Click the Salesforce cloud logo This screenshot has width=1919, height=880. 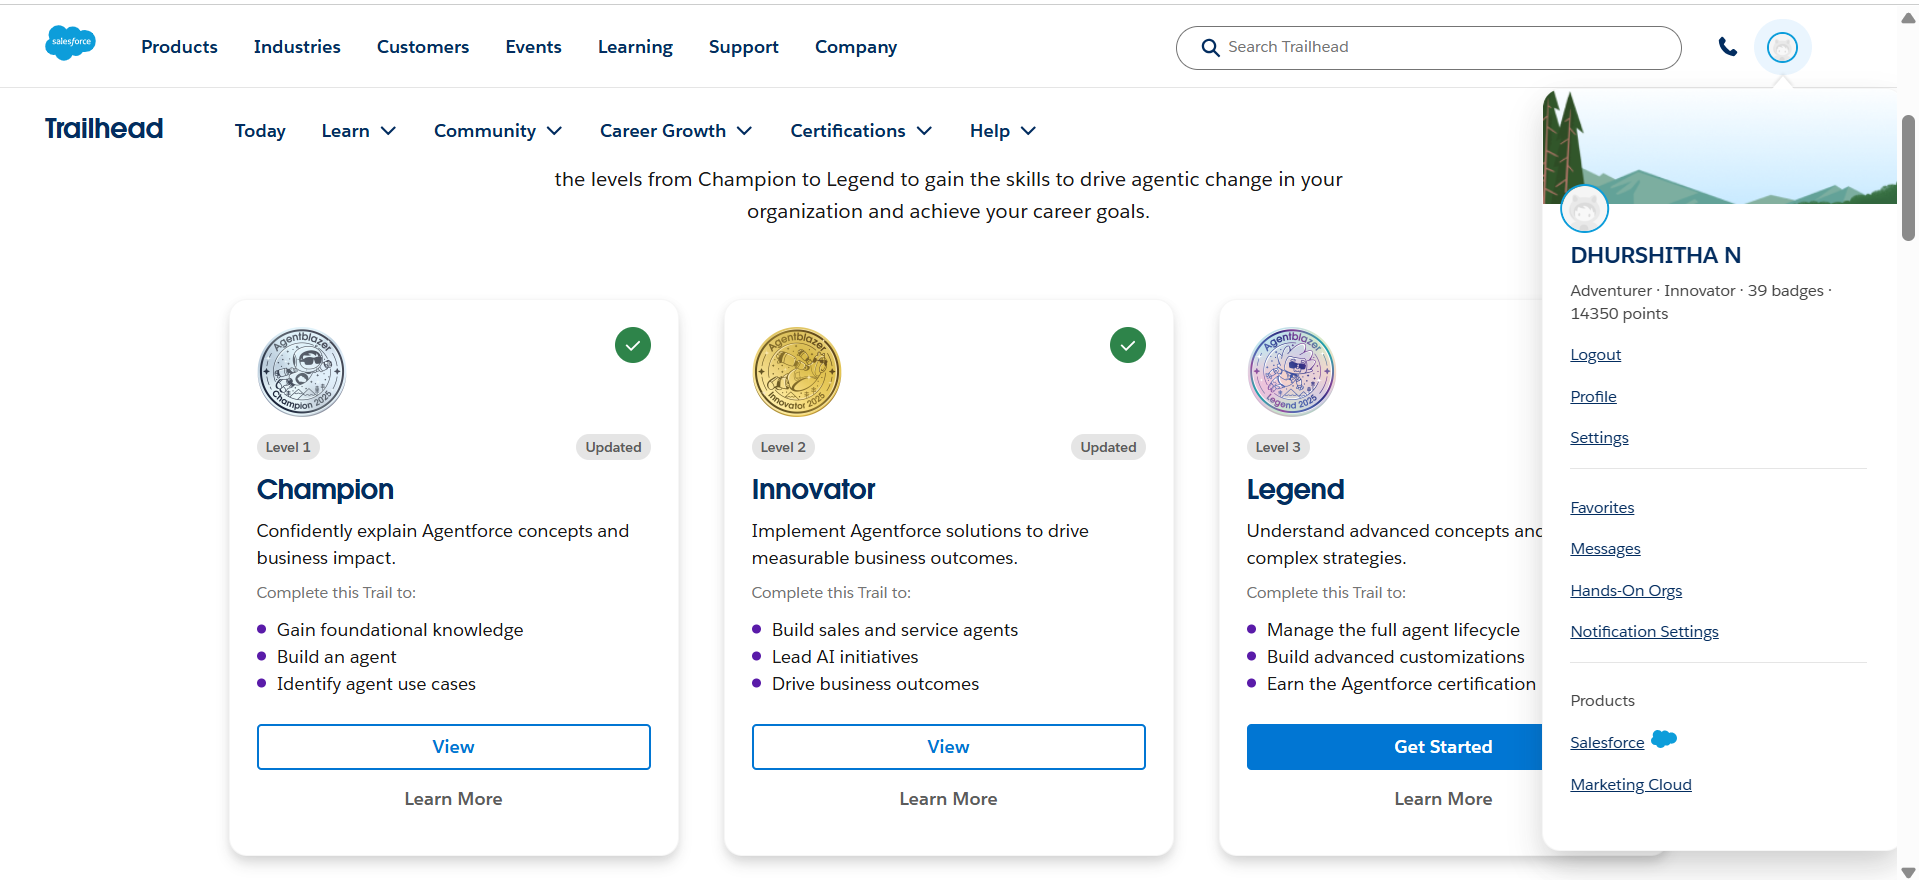70,43
